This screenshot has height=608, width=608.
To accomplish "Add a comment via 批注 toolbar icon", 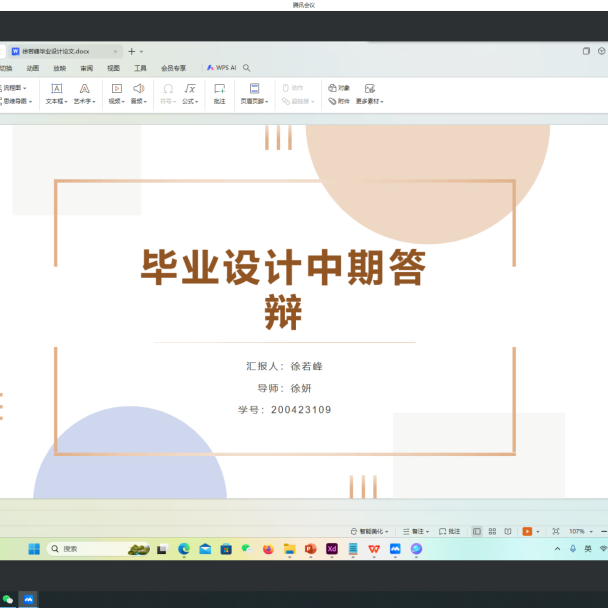I will coord(219,89).
